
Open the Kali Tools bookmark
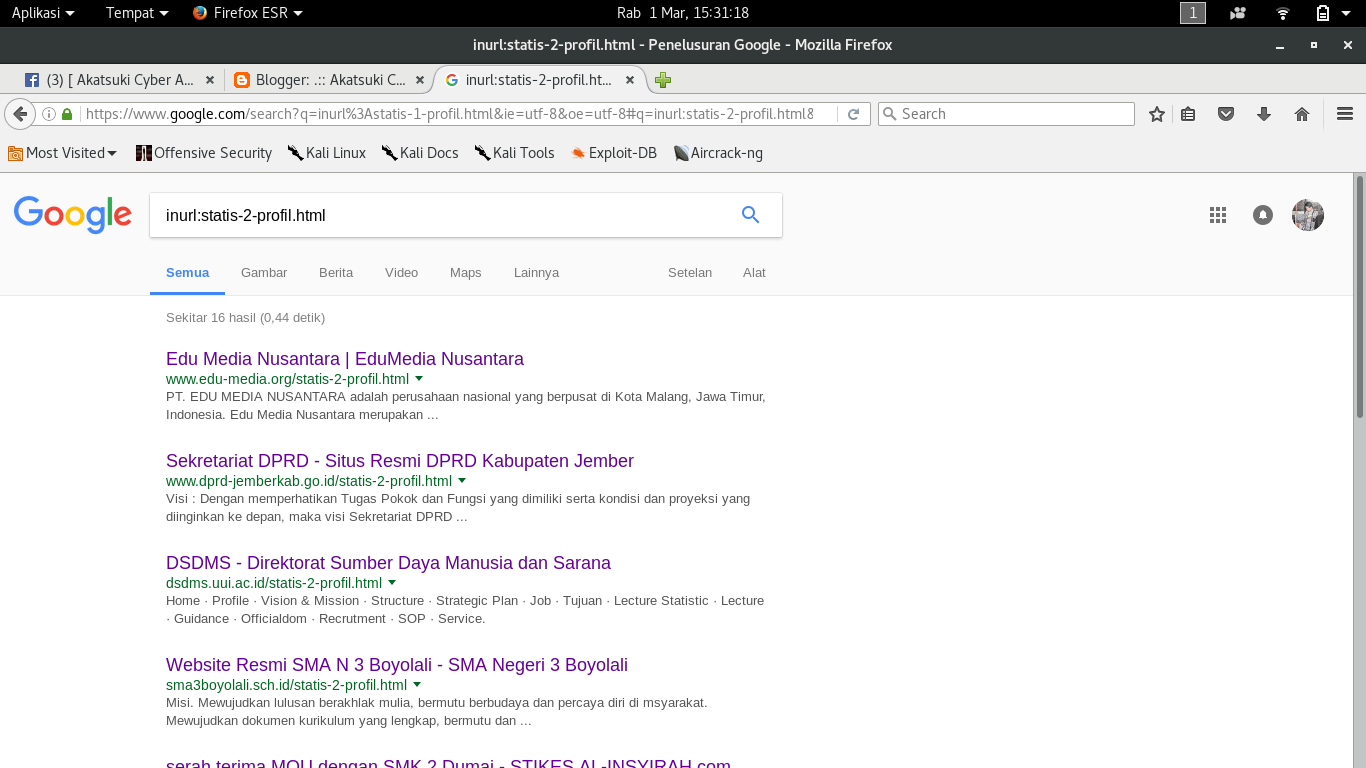click(514, 153)
